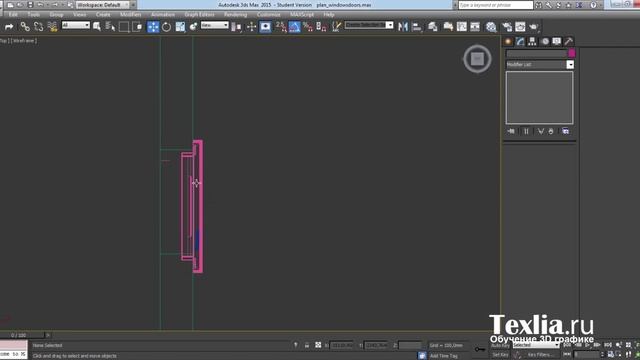The width and height of the screenshot is (640, 360).
Task: Click the Key Filters button
Action: tap(540, 355)
